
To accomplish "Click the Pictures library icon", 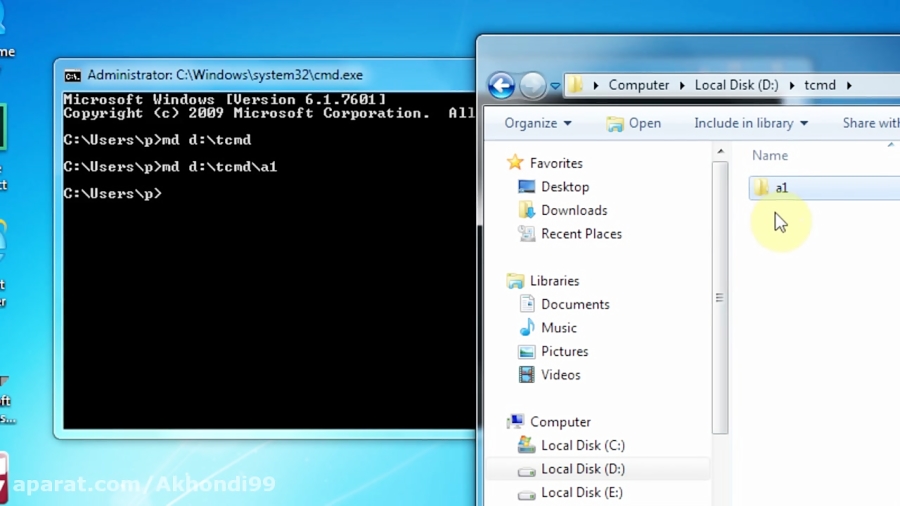I will [526, 351].
